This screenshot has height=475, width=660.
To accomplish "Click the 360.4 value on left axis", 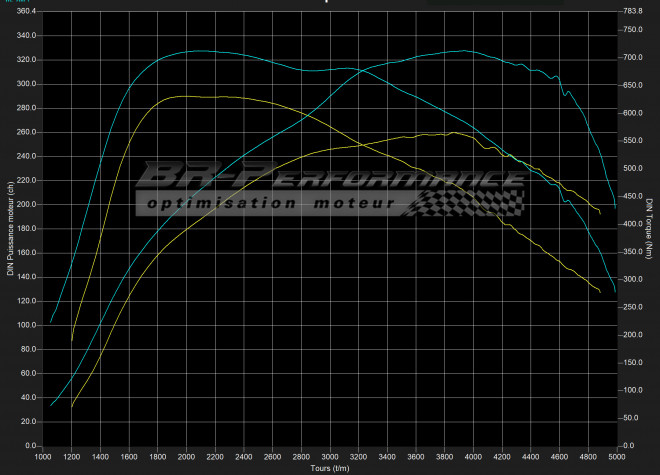I will coord(22,12).
